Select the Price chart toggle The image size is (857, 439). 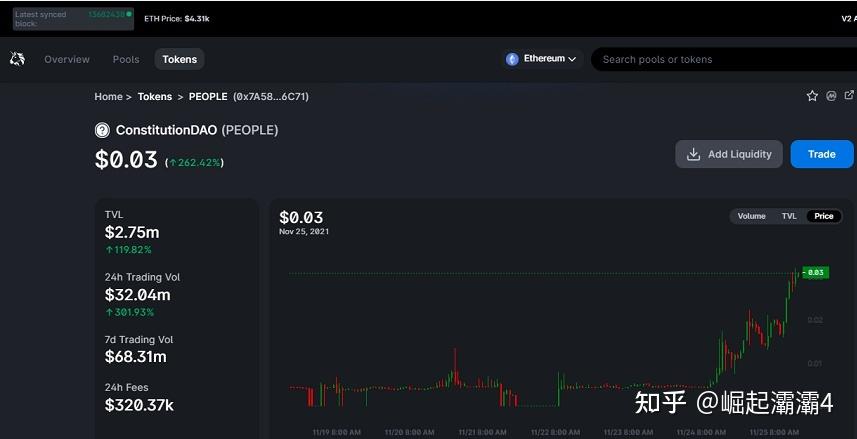[823, 216]
